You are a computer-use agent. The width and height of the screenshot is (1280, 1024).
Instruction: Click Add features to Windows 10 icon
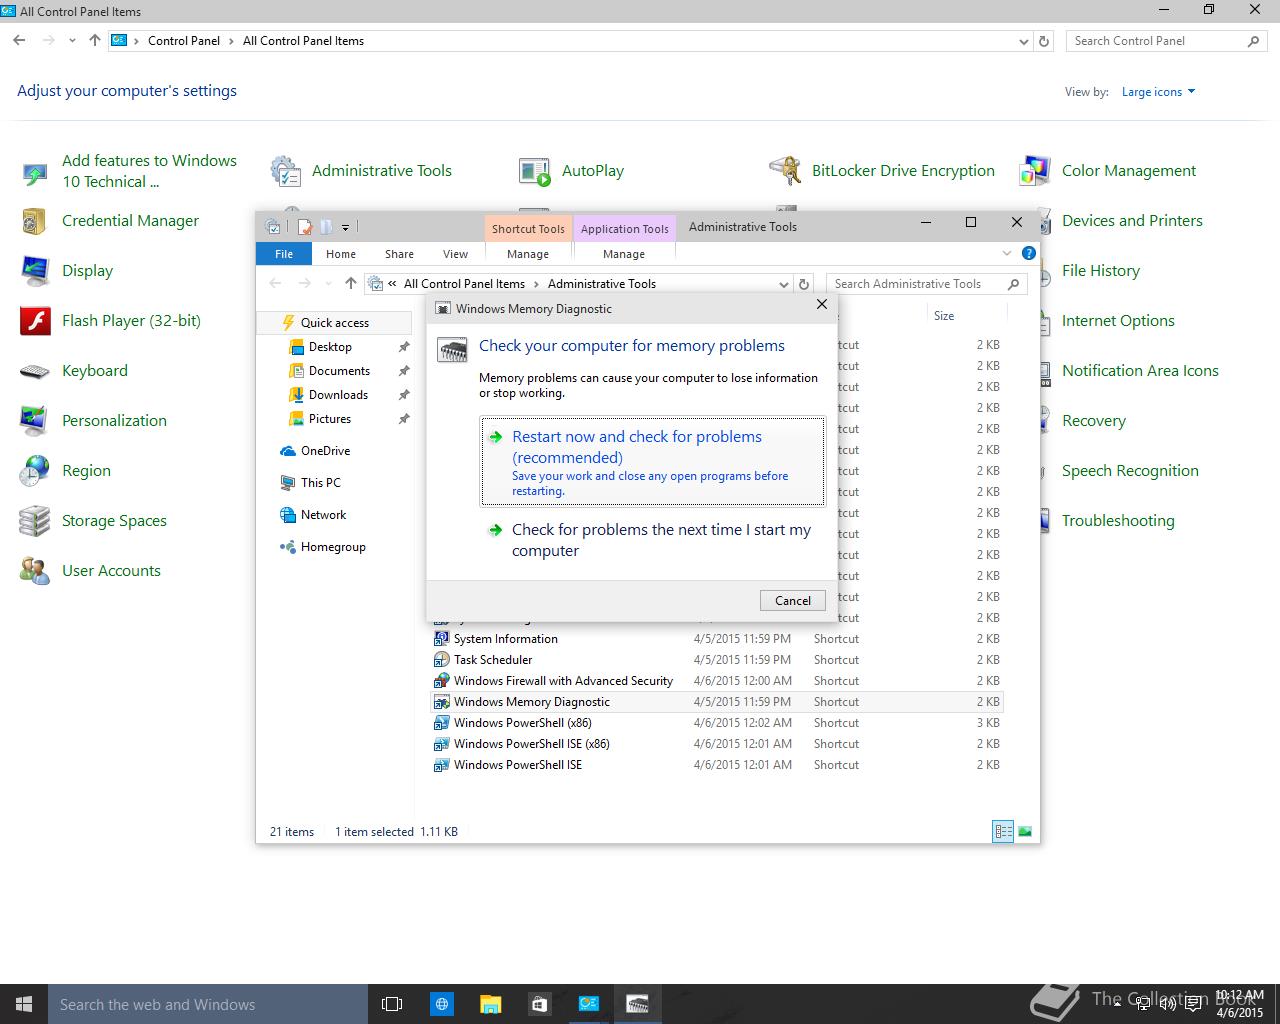tap(35, 175)
